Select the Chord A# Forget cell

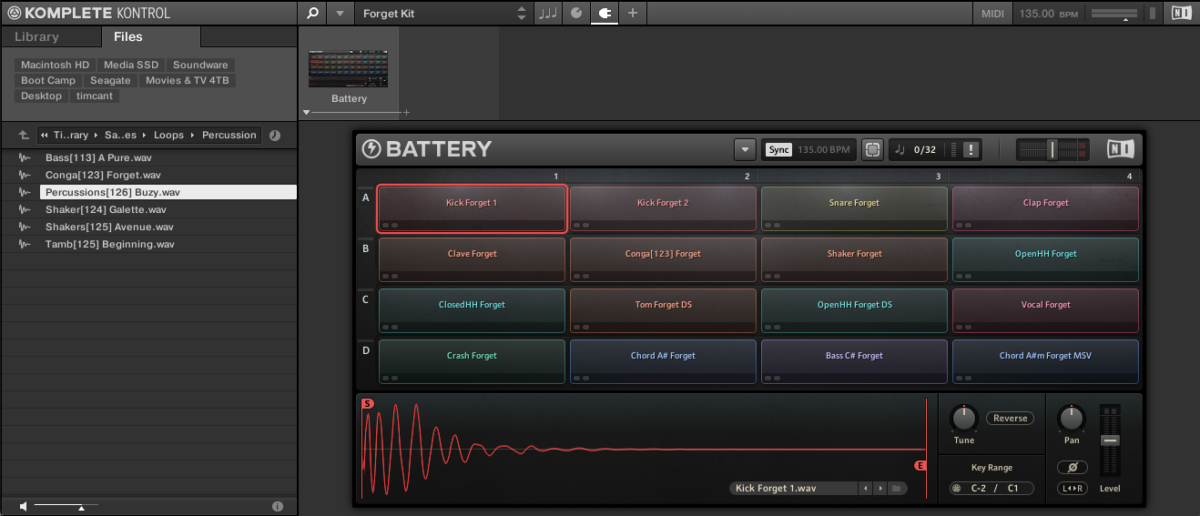click(x=663, y=361)
